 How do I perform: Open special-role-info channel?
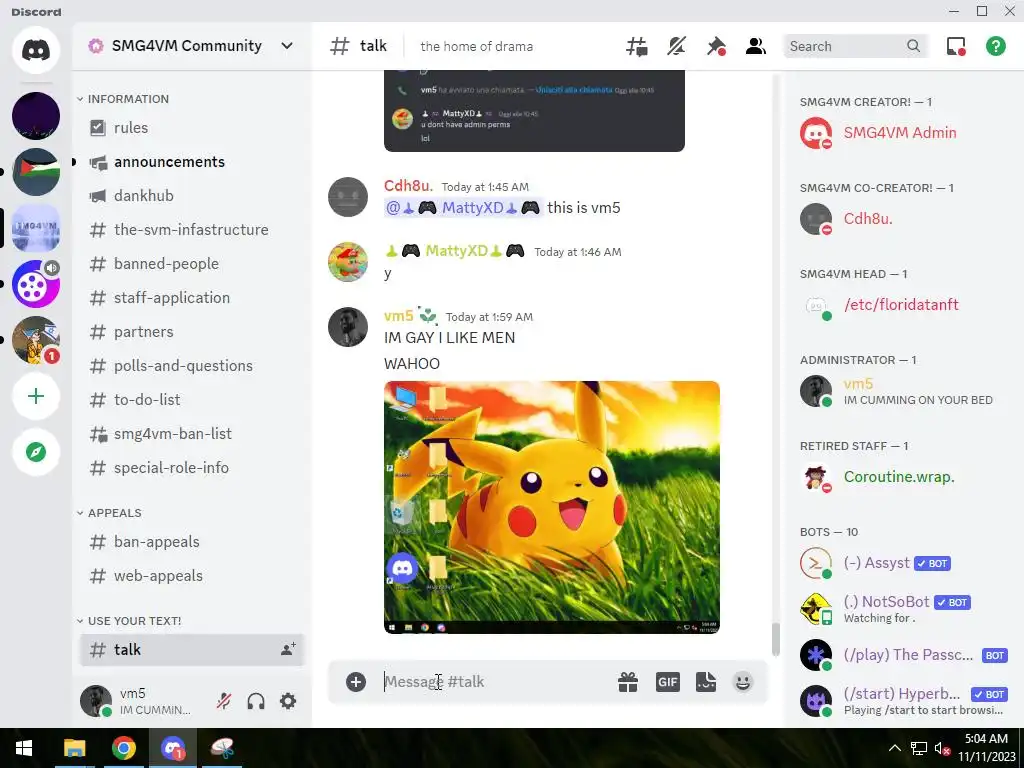[191, 468]
